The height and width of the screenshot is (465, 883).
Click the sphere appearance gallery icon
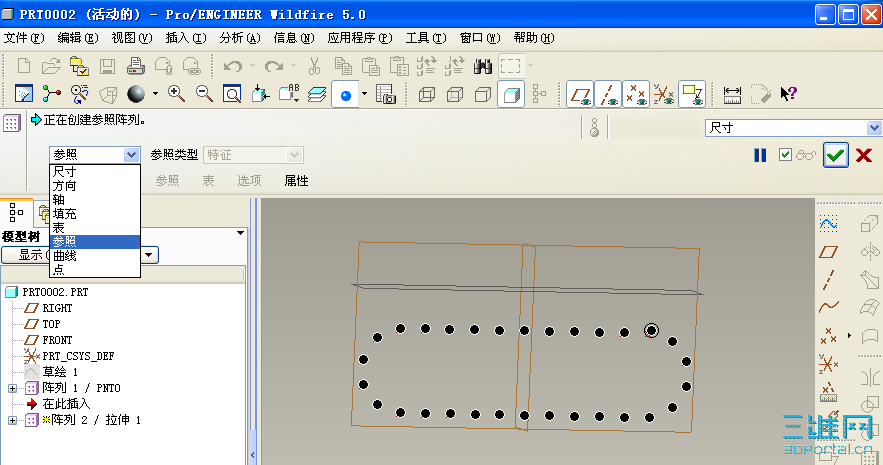[x=136, y=94]
